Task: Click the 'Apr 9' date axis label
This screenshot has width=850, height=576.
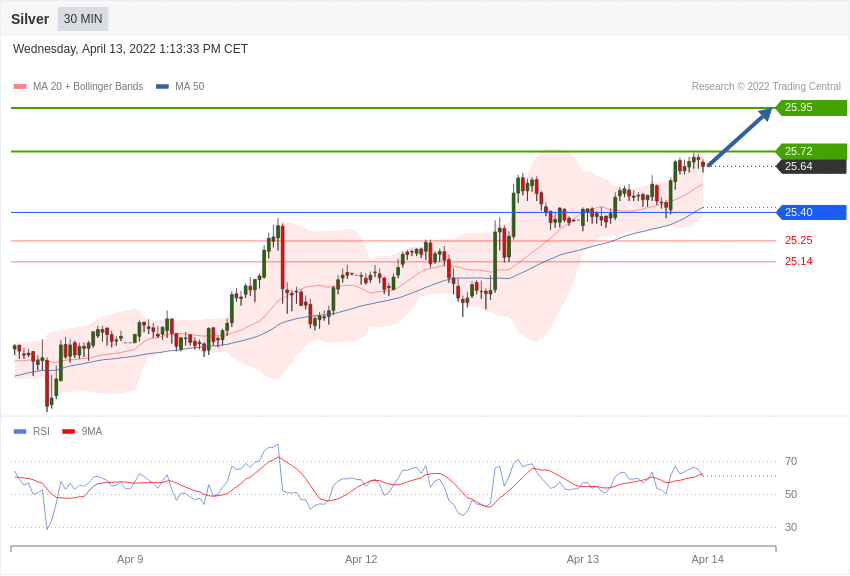Action: [x=130, y=559]
